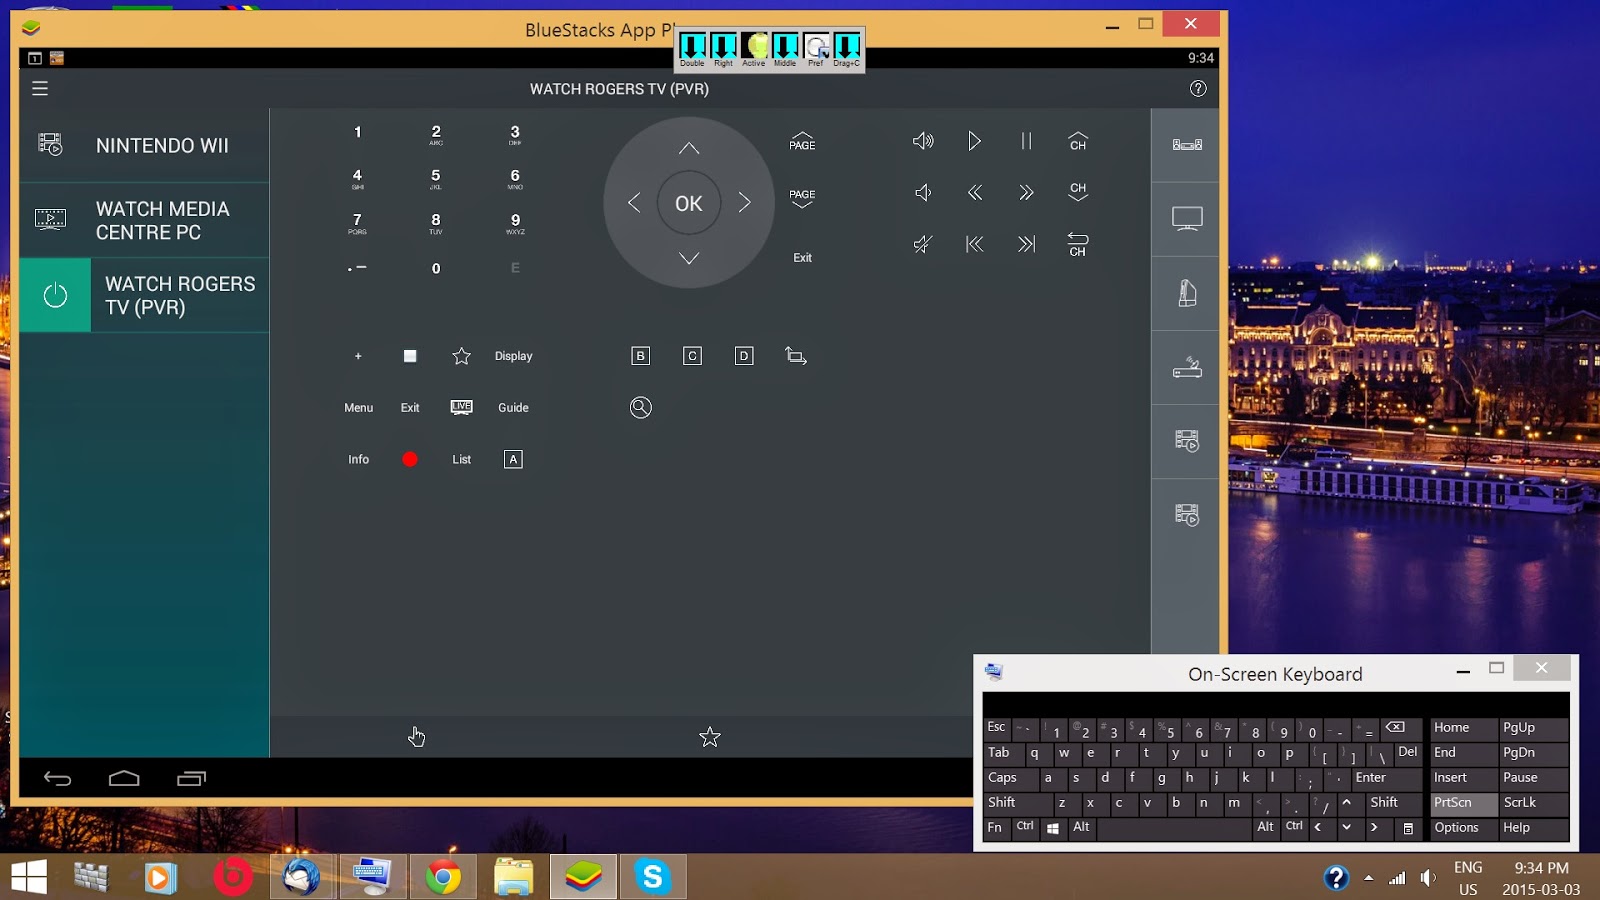
Task: Click the Android recent apps button
Action: (x=191, y=779)
